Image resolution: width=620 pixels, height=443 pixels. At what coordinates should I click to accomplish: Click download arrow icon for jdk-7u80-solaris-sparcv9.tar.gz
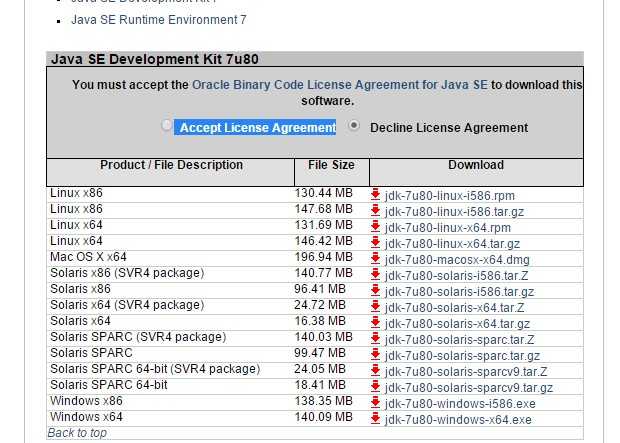pyautogui.click(x=375, y=387)
